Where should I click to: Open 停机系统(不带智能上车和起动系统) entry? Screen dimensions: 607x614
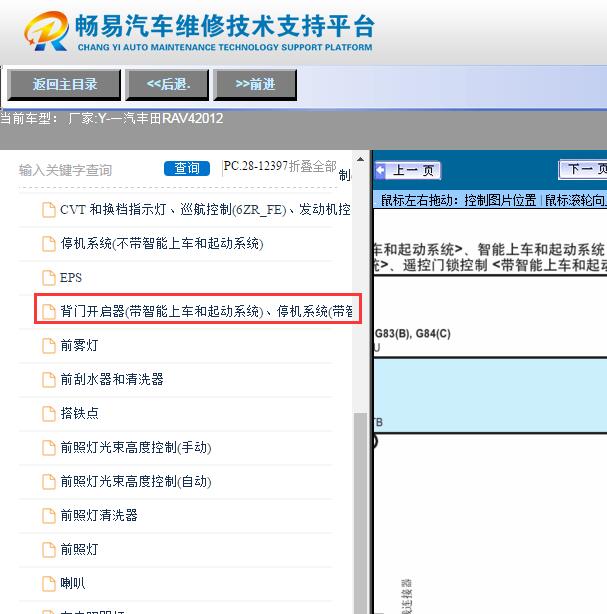click(162, 244)
